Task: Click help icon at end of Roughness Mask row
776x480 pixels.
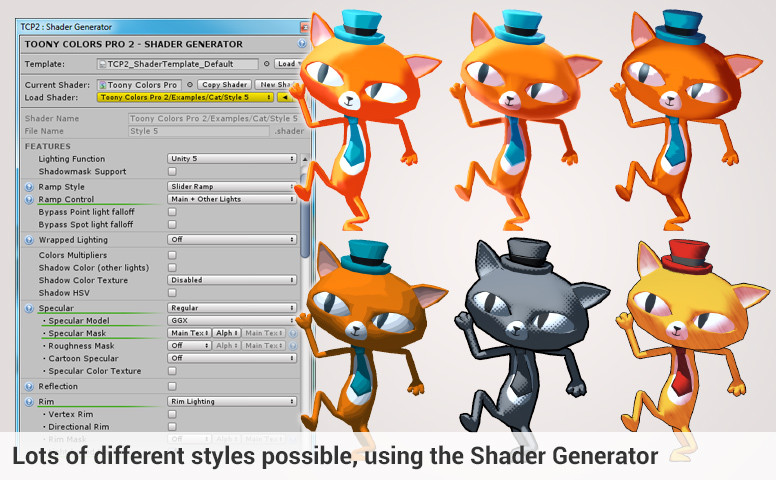Action: (293, 346)
